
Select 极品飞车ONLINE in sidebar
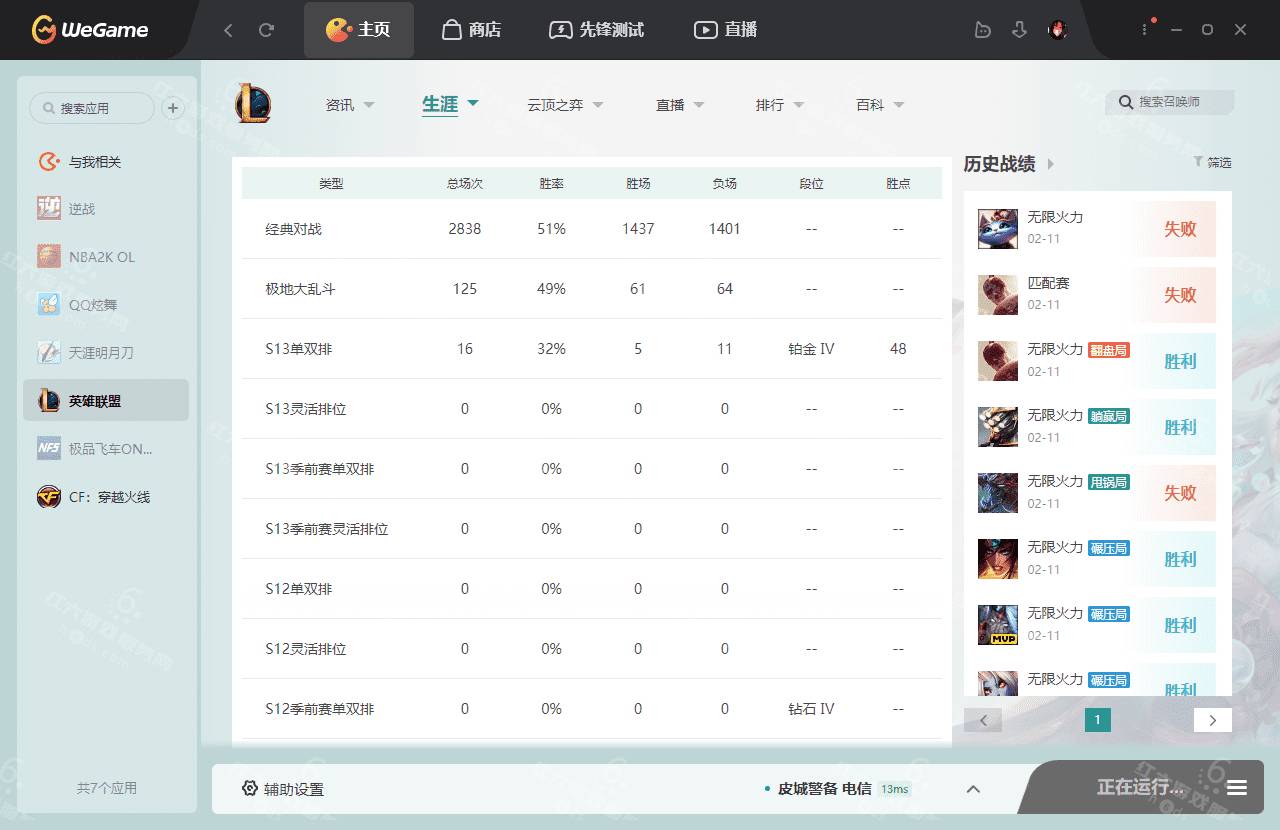click(106, 449)
